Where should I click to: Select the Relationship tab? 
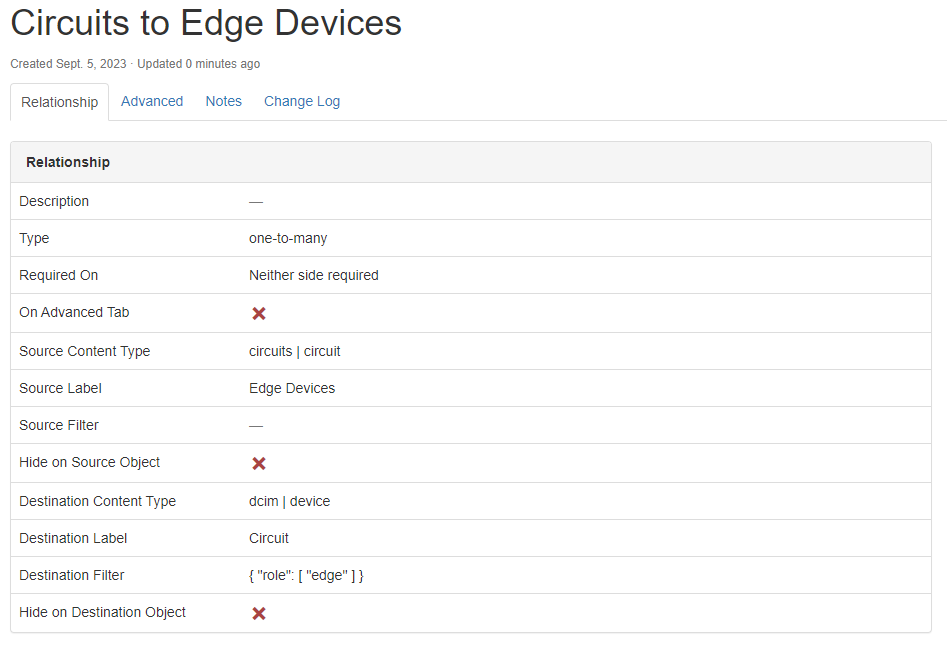pos(60,102)
